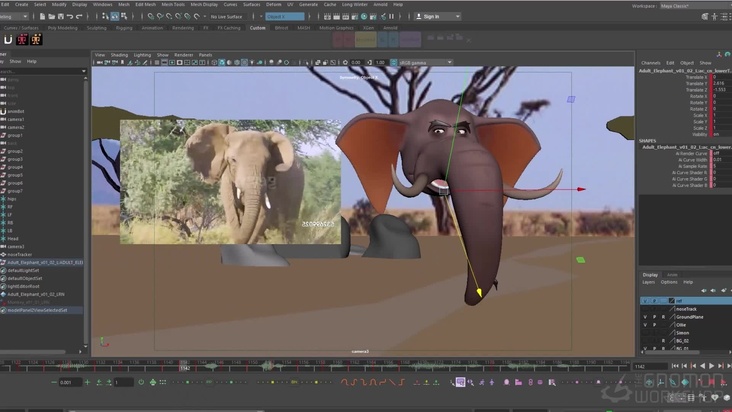Toggle the R reference box for GroundPlane layer

[x=663, y=317]
